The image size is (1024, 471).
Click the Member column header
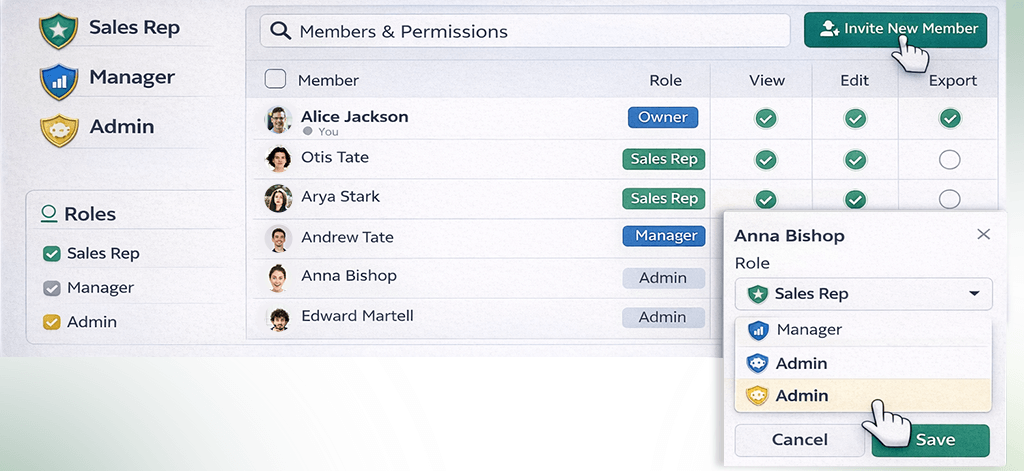click(x=328, y=81)
